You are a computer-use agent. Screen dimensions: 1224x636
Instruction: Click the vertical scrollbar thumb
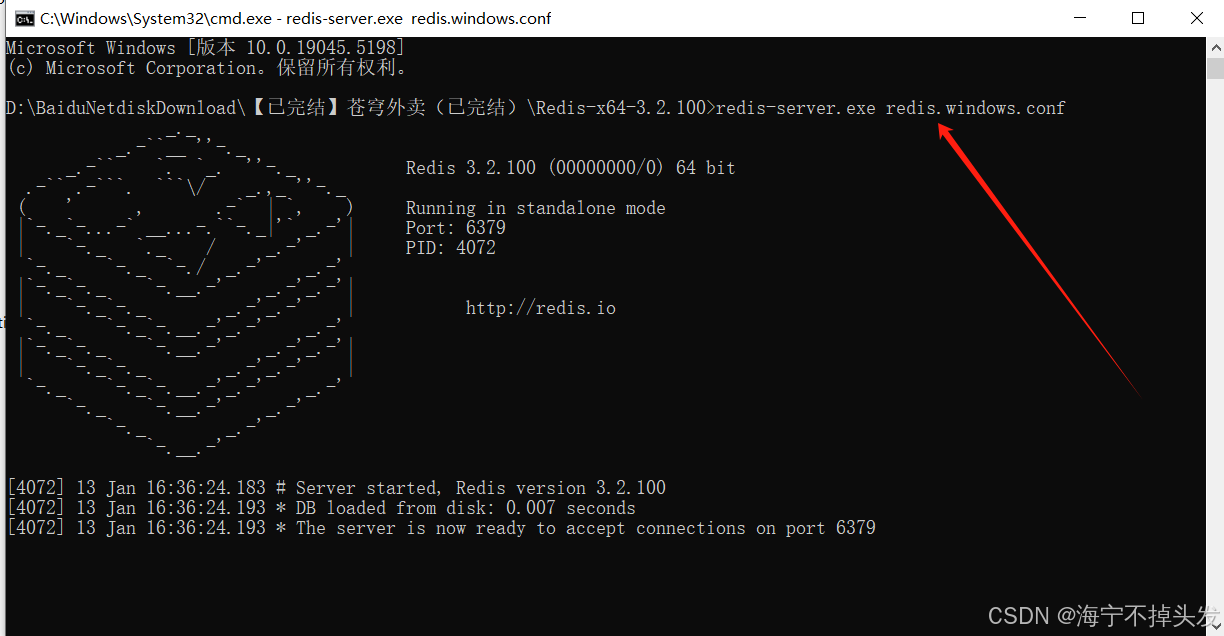pyautogui.click(x=1215, y=68)
